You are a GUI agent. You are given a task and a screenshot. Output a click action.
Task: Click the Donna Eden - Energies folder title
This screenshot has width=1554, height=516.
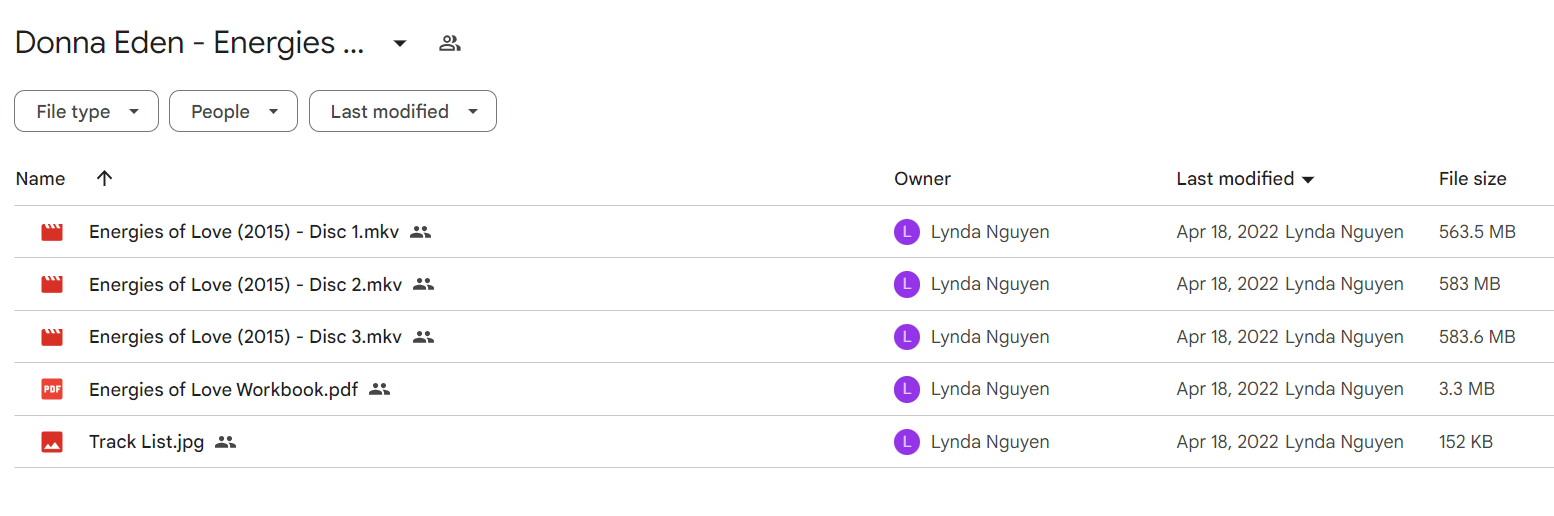(x=189, y=43)
